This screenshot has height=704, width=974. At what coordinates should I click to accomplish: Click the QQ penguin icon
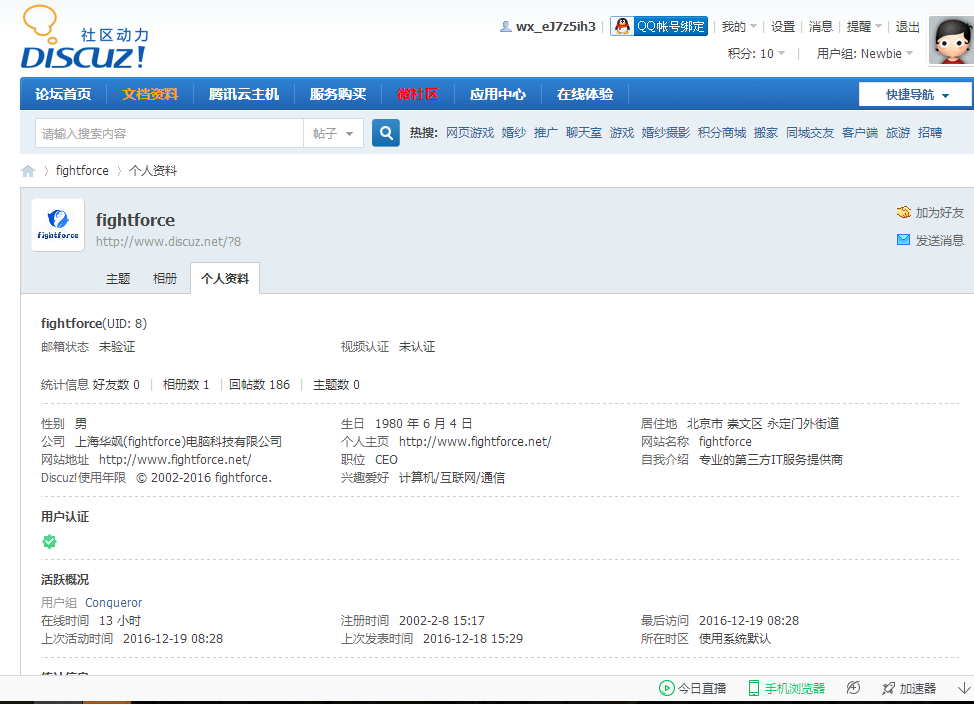(x=622, y=26)
